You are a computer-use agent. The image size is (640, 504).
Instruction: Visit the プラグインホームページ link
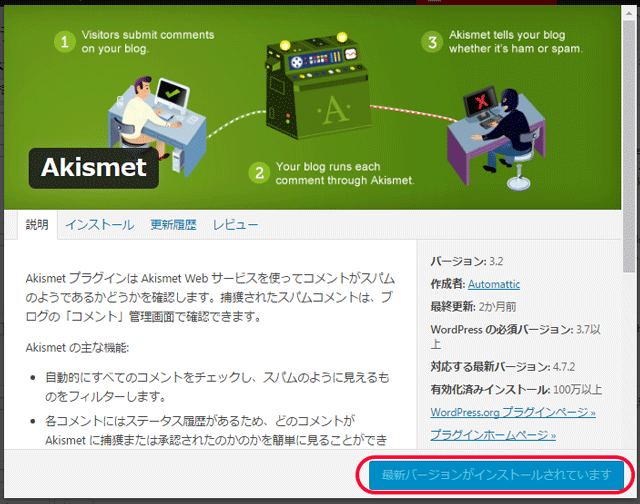click(493, 435)
